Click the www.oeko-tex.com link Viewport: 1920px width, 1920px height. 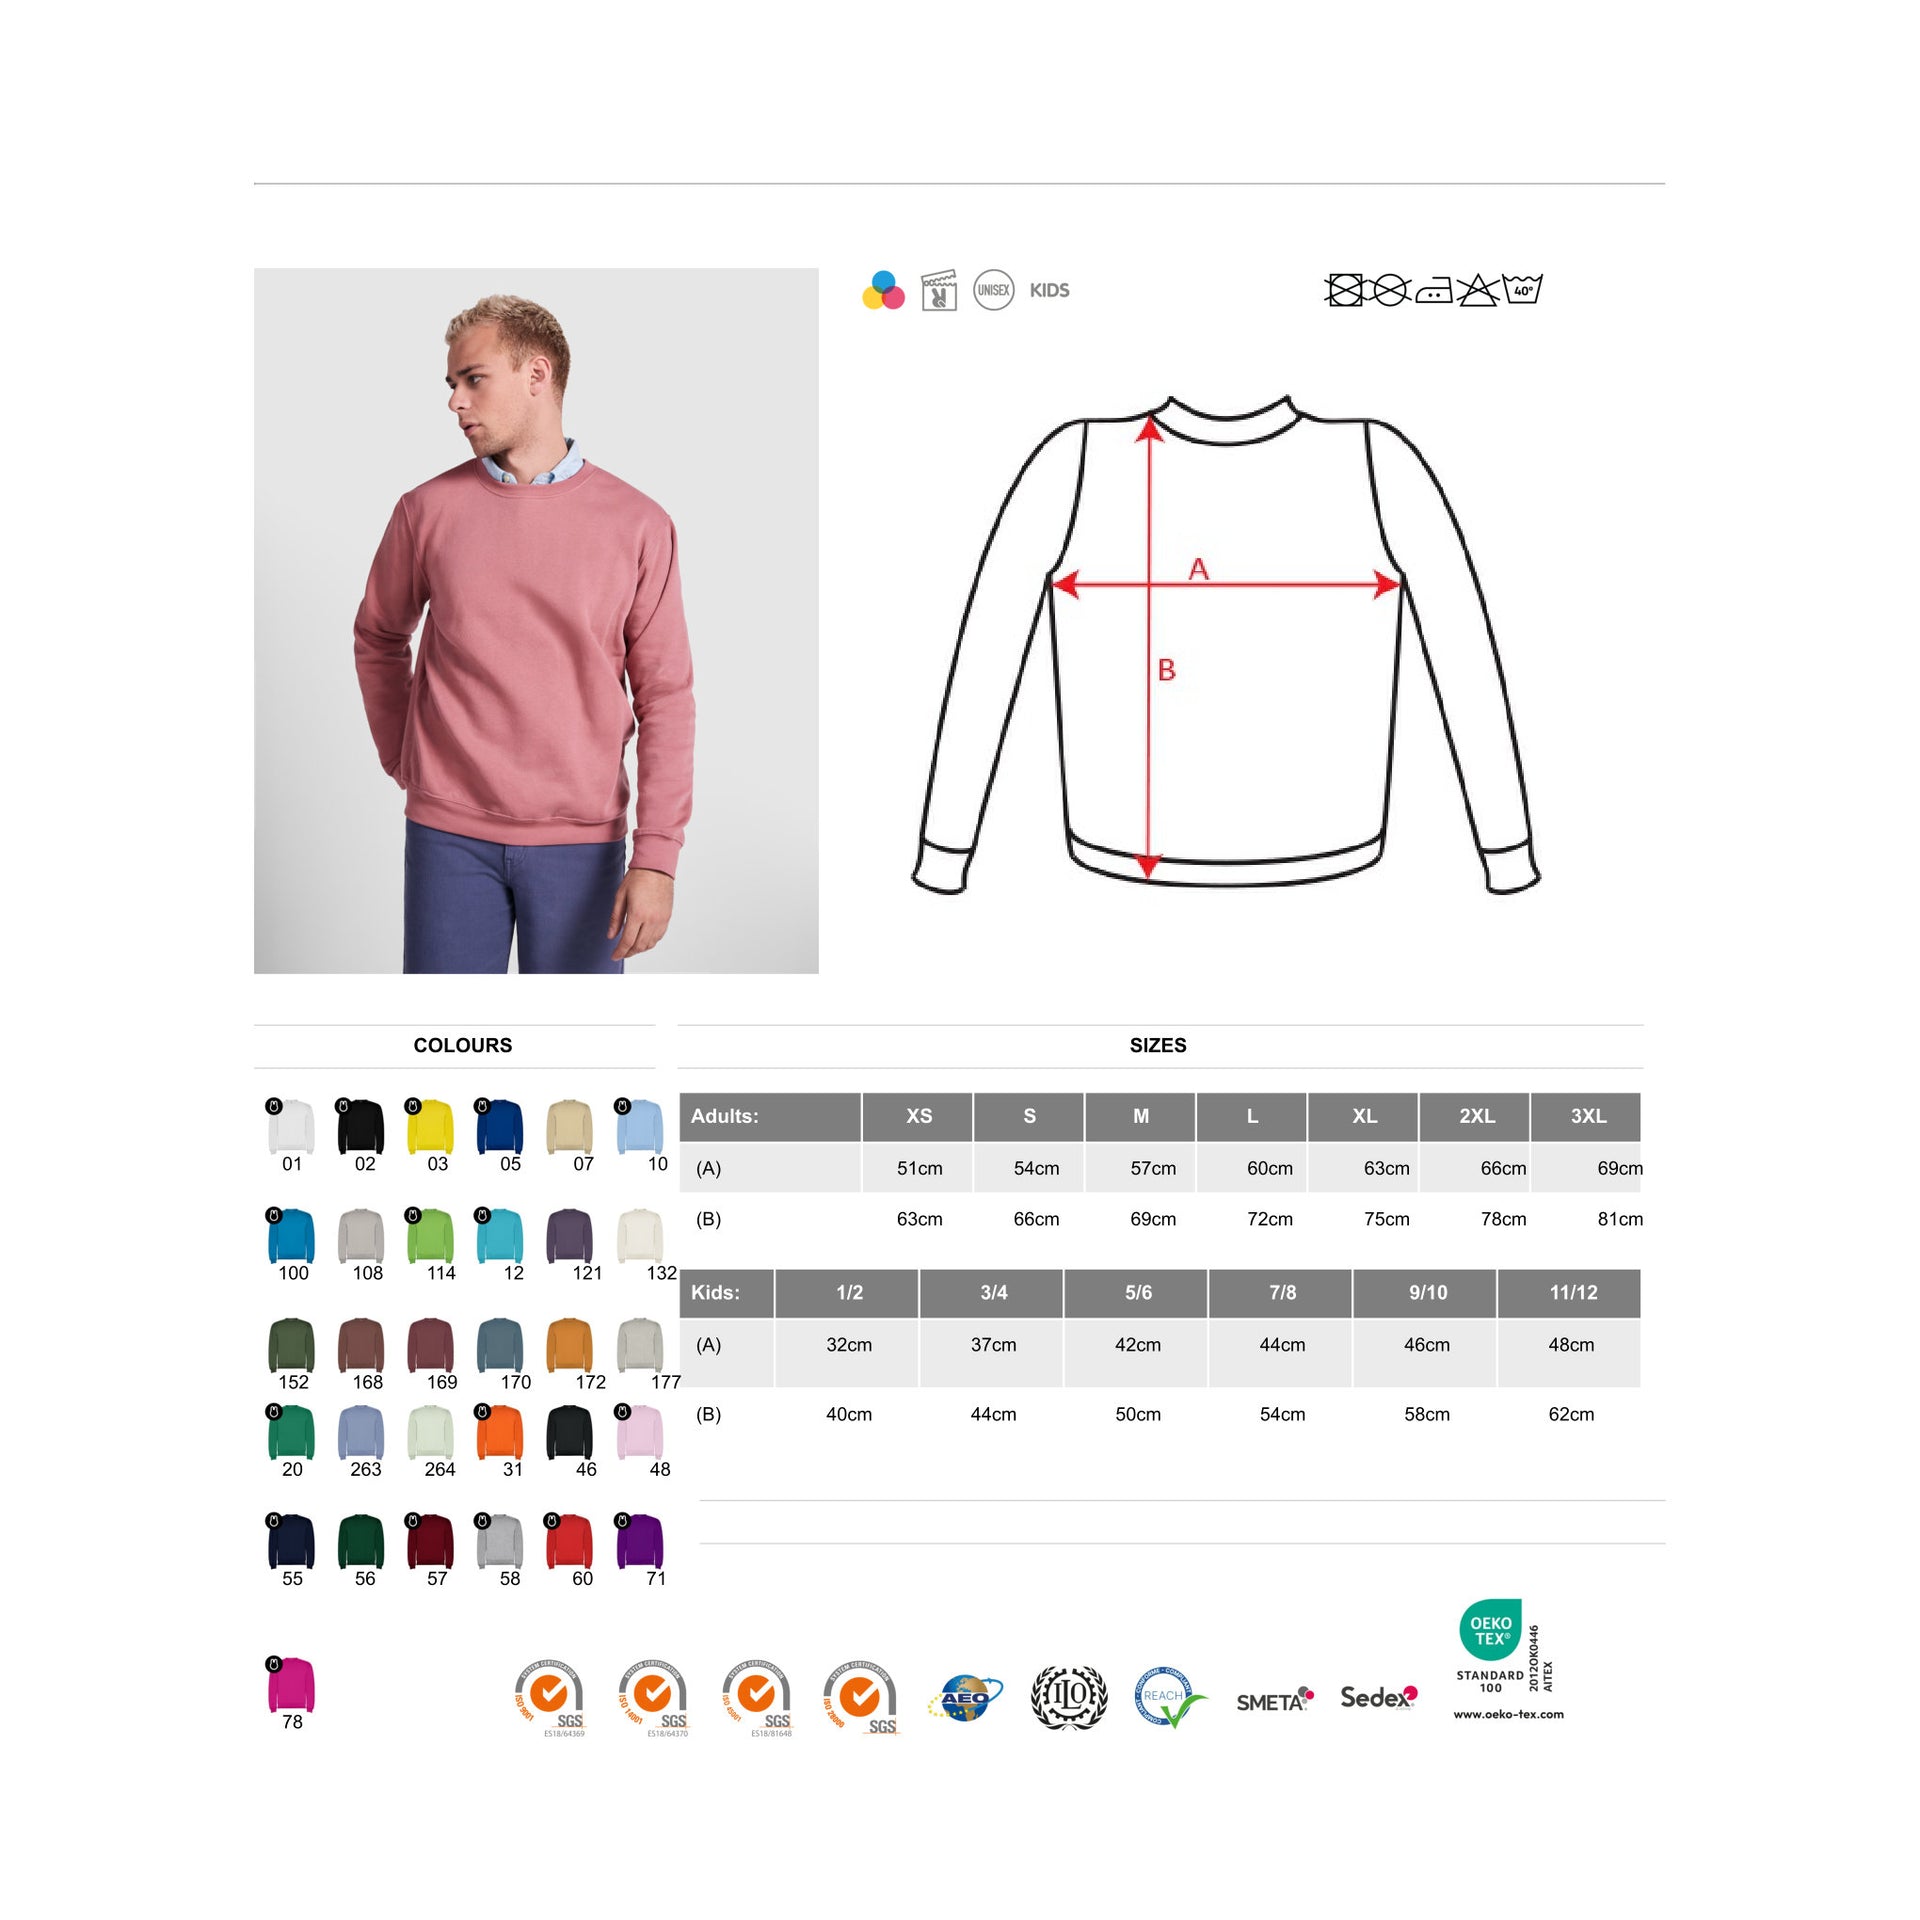(x=1508, y=1714)
